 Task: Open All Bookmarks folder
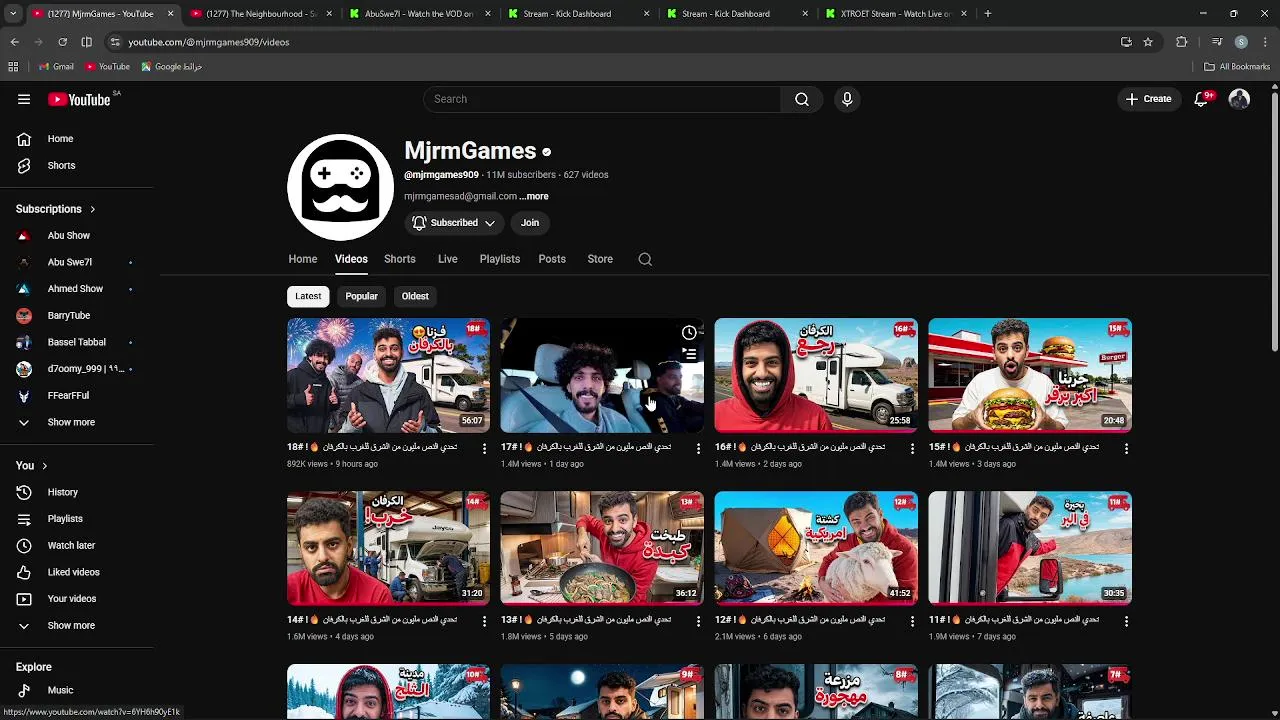[x=1237, y=67]
